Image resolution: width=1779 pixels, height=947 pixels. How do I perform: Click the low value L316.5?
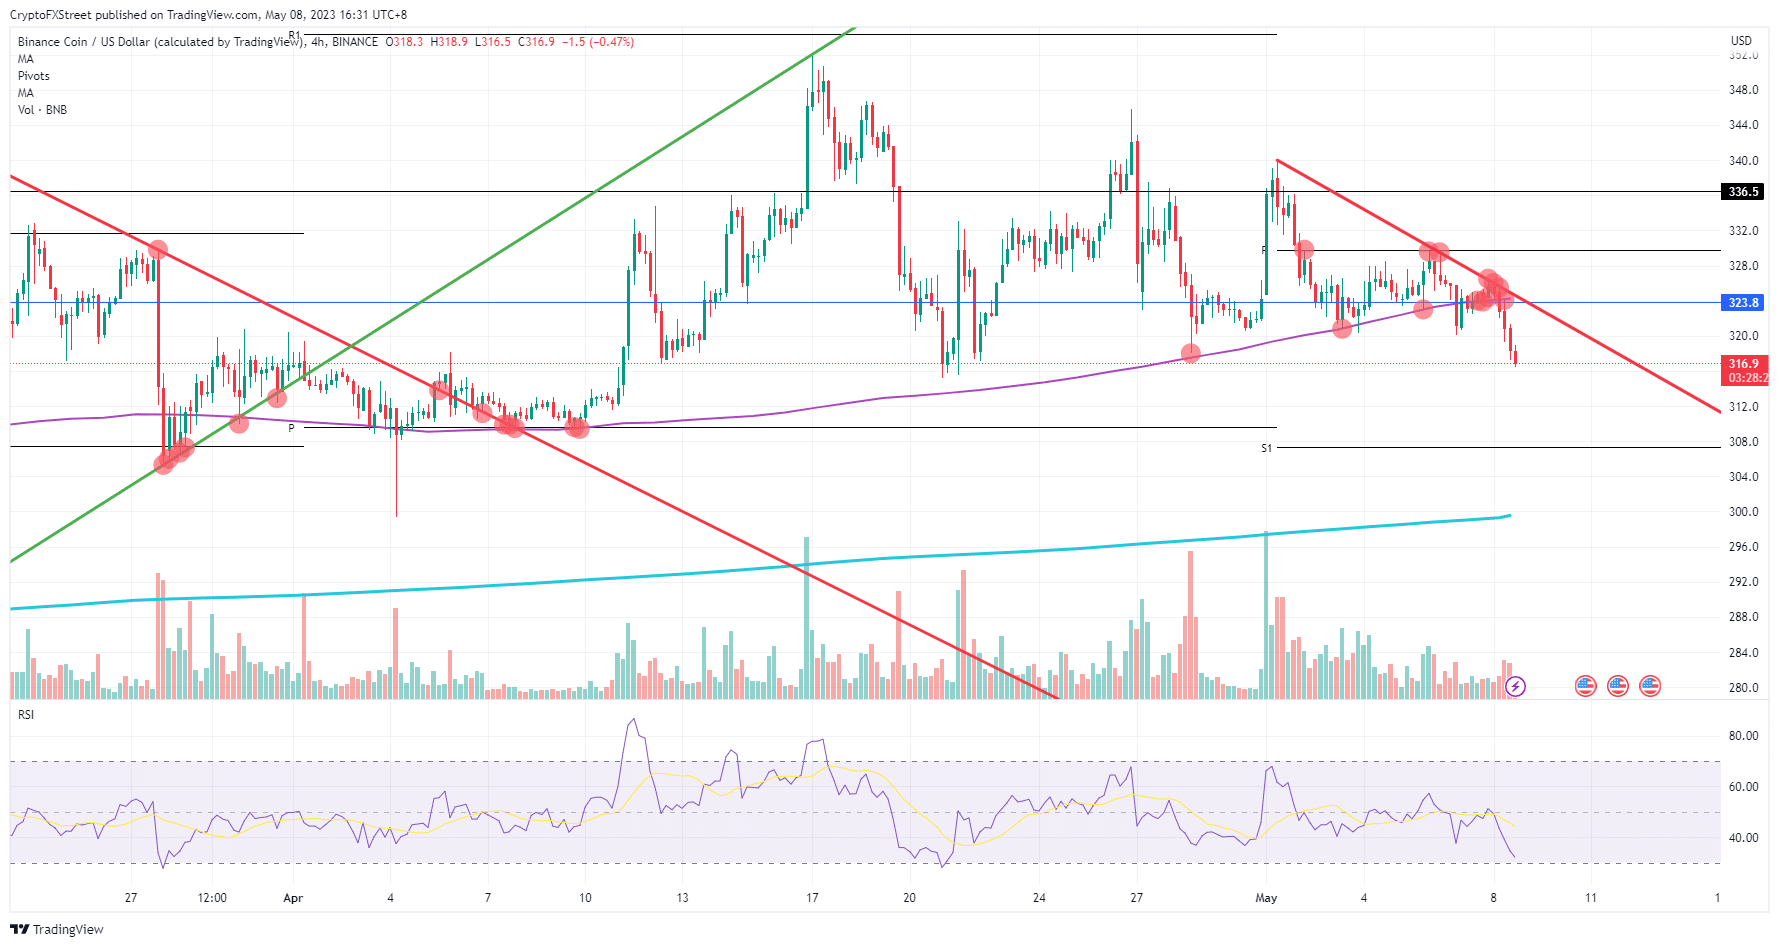492,42
